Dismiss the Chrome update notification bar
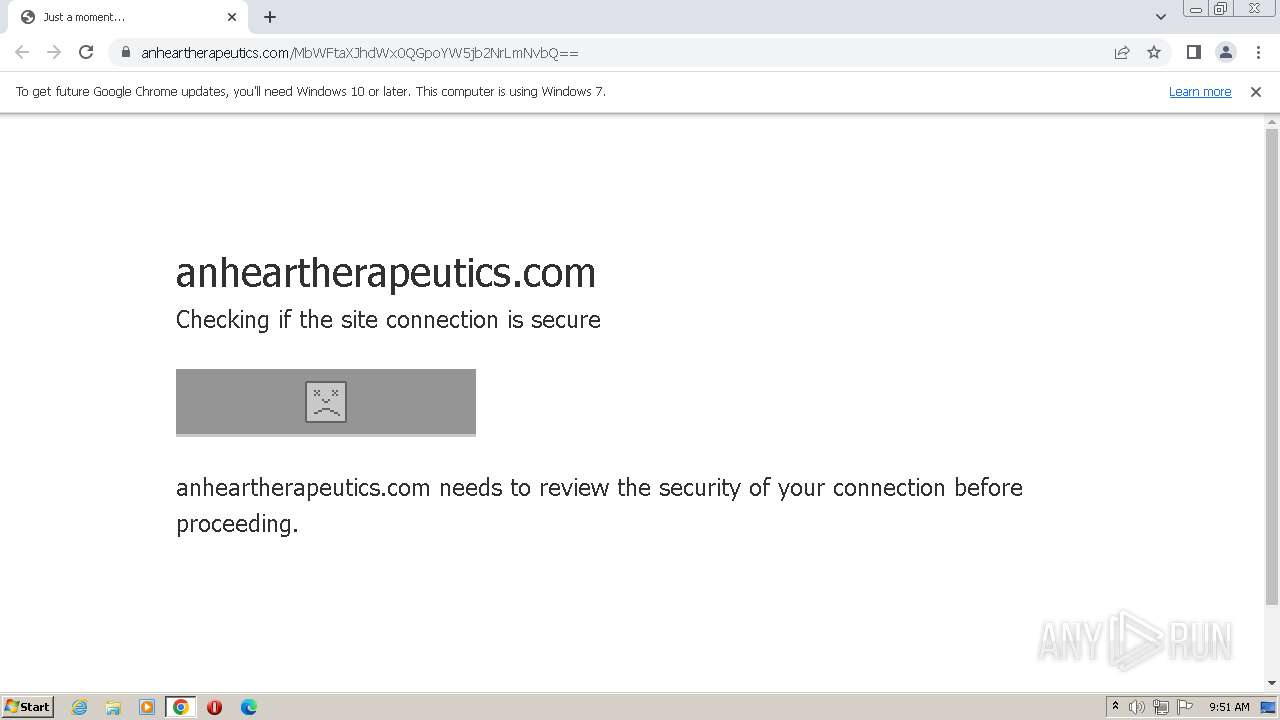Viewport: 1280px width, 720px height. click(1255, 92)
